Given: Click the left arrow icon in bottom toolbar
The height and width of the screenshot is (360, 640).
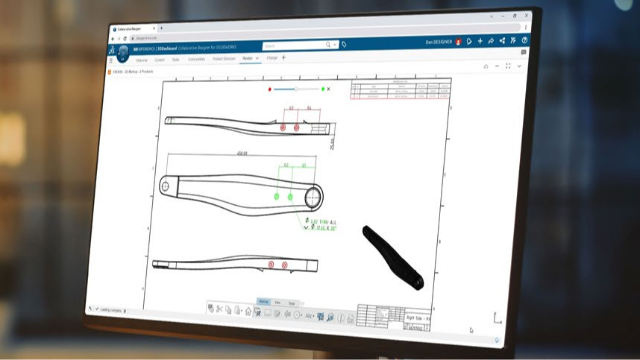Looking at the screenshot, I should (287, 314).
